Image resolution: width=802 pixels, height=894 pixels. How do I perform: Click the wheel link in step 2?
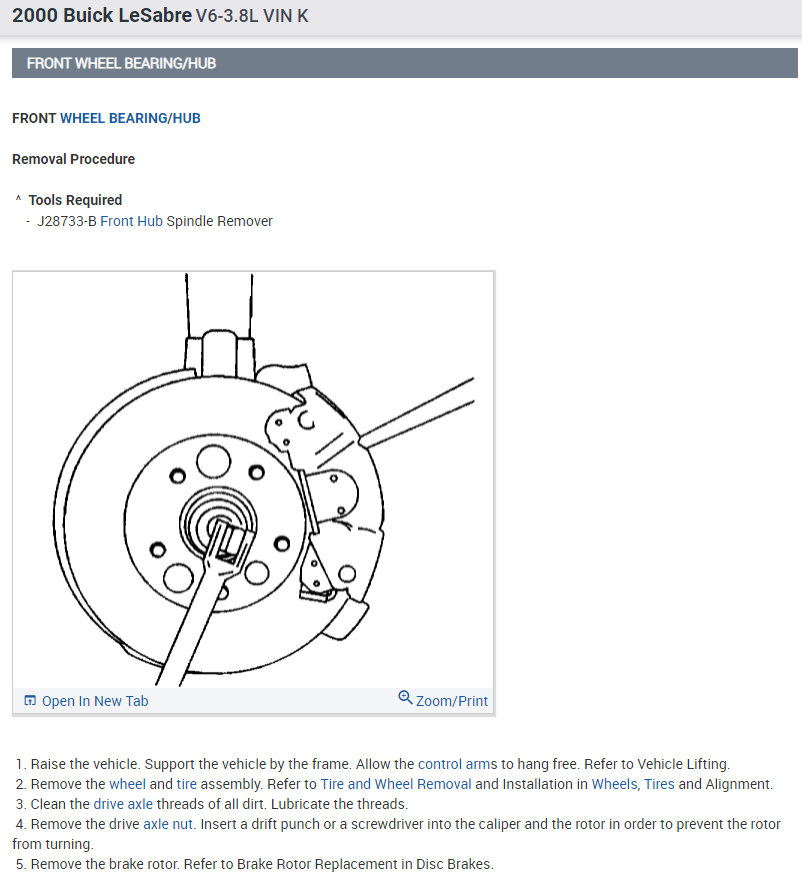127,784
